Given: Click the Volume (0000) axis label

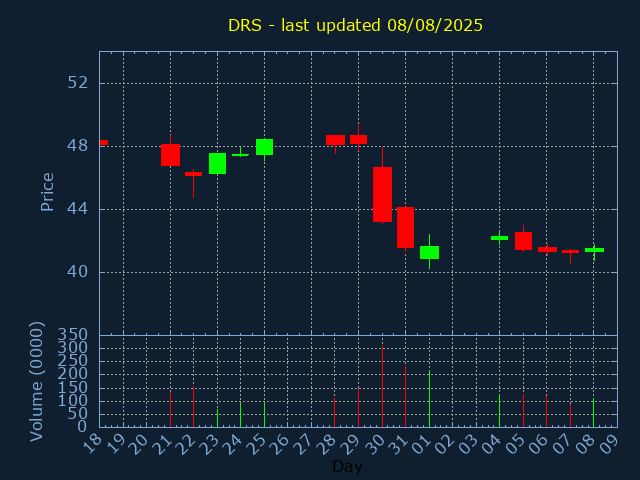Looking at the screenshot, I should [x=36, y=381].
